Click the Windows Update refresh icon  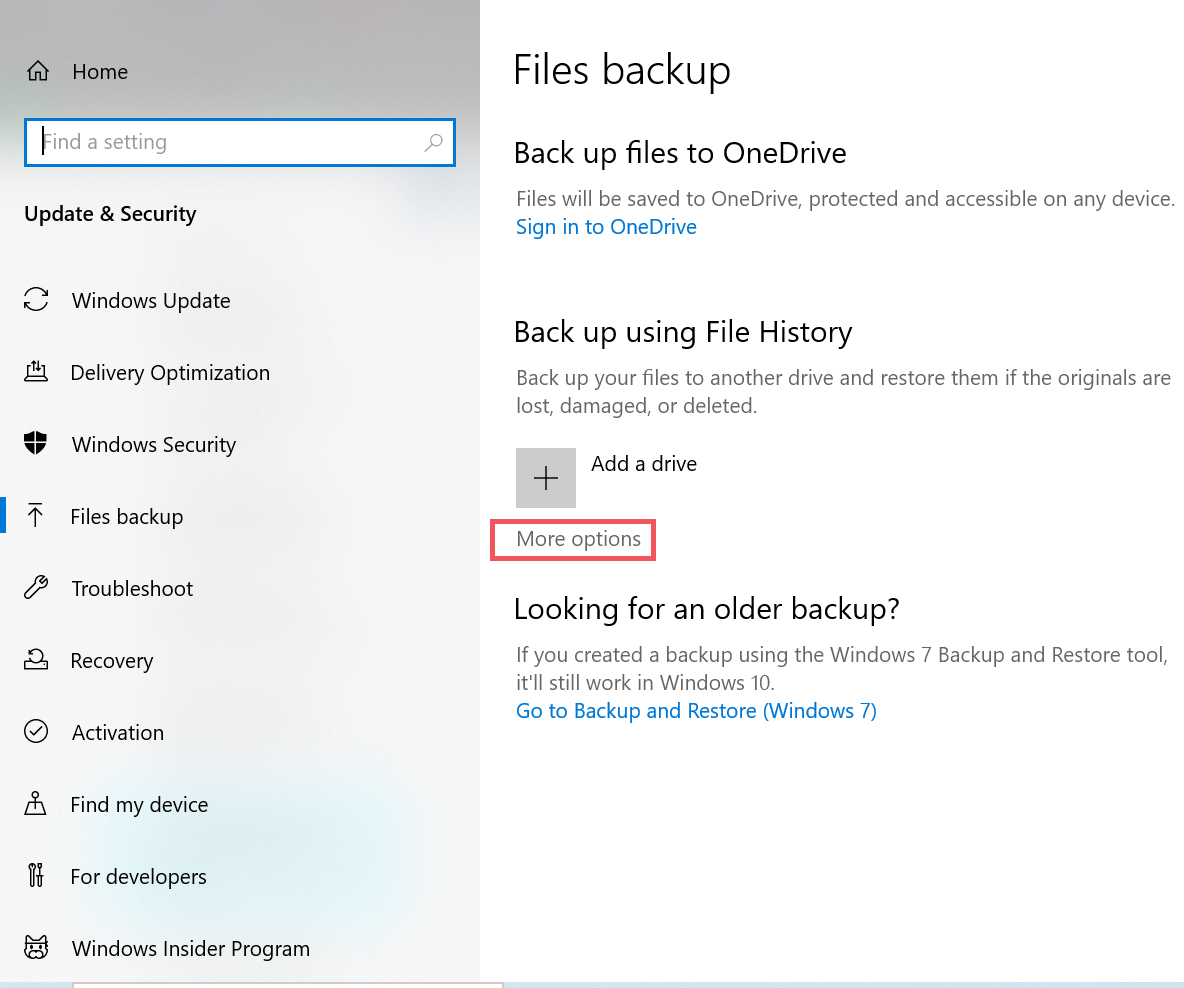tap(35, 299)
